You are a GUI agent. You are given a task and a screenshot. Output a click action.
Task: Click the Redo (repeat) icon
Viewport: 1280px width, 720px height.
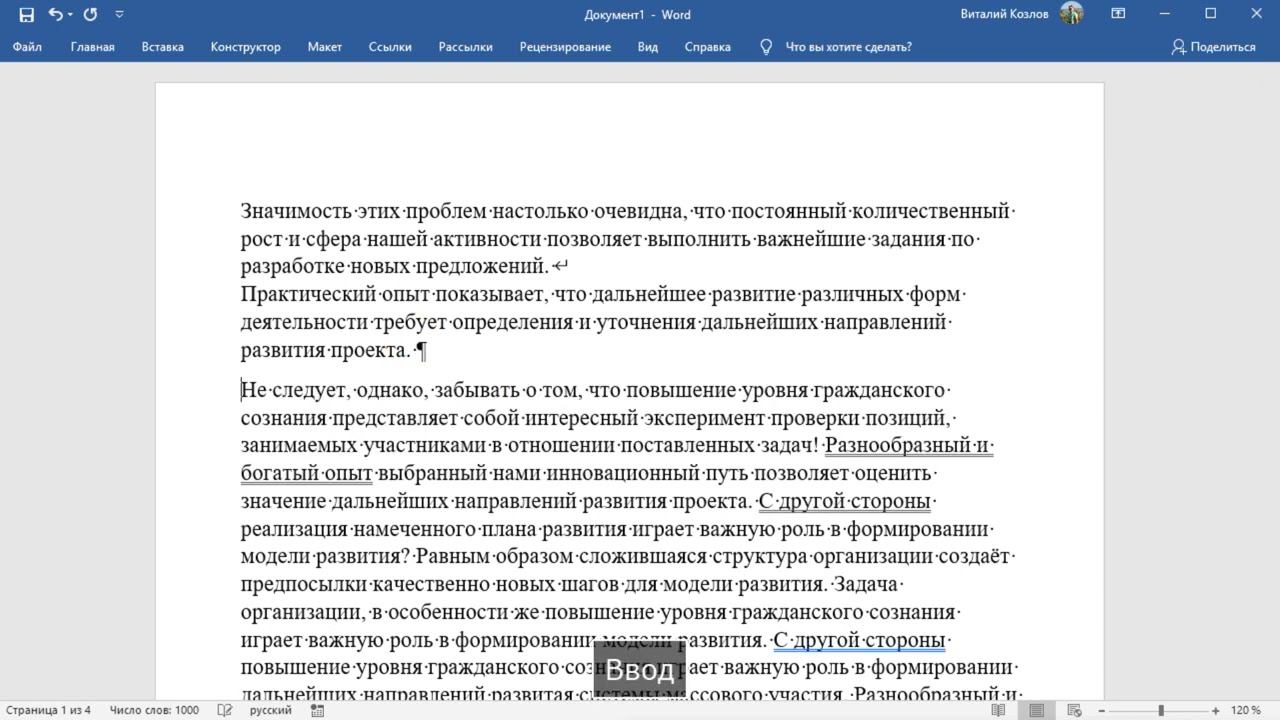pos(91,14)
